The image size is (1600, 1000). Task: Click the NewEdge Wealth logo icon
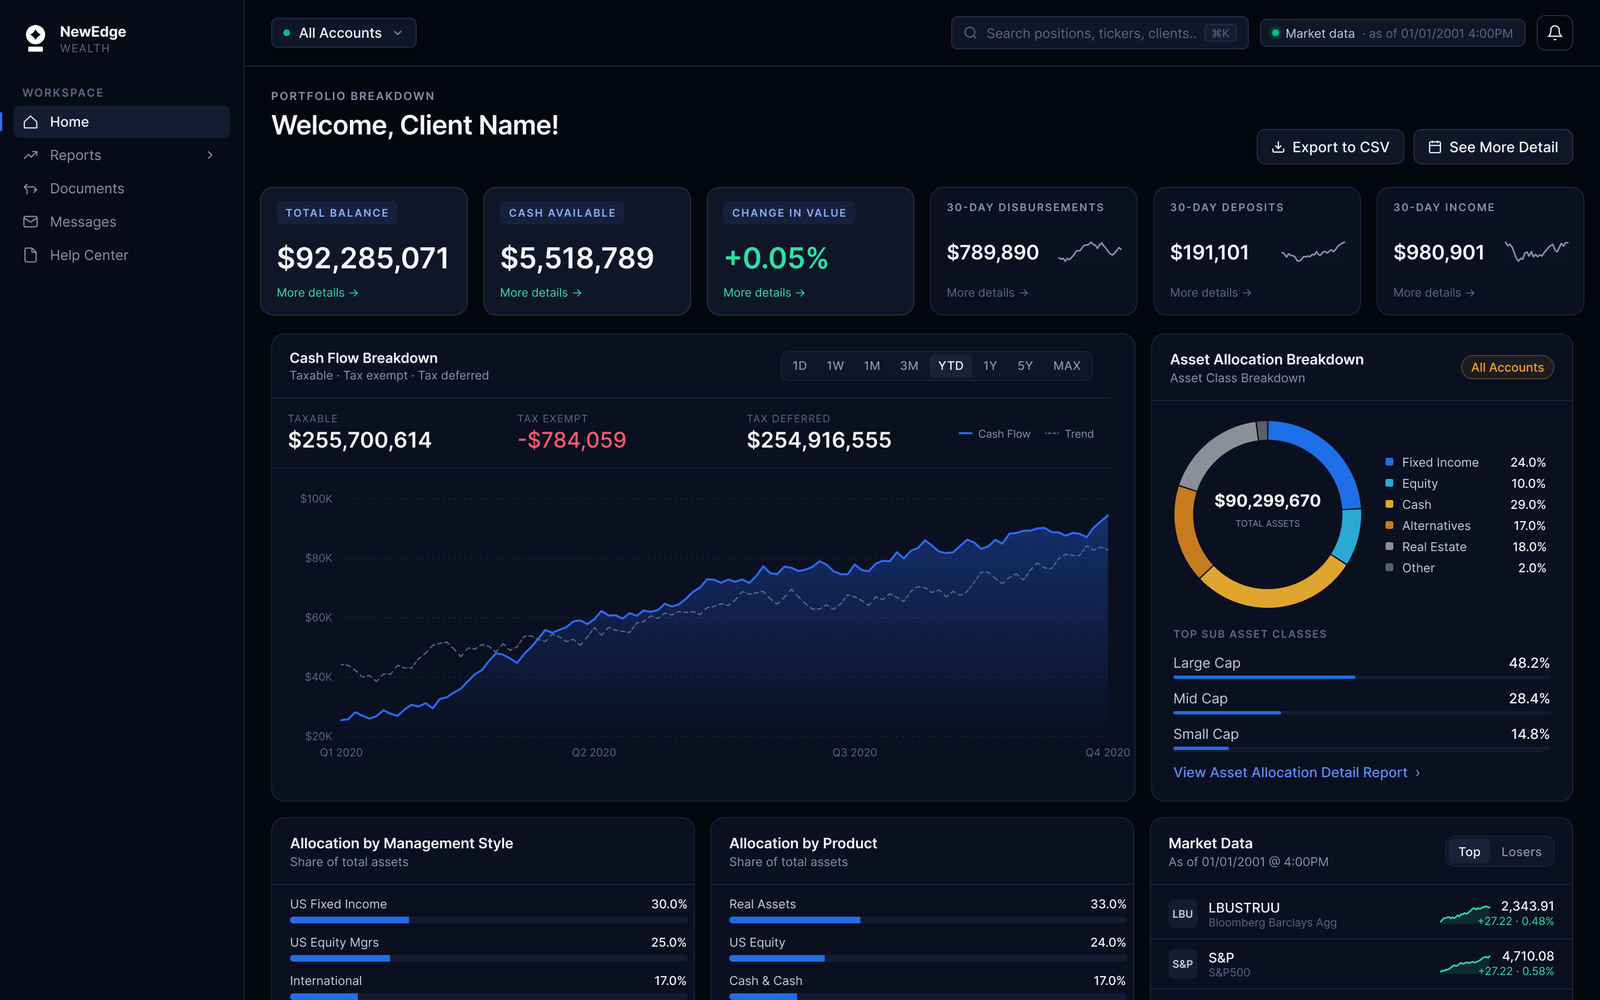[x=36, y=38]
